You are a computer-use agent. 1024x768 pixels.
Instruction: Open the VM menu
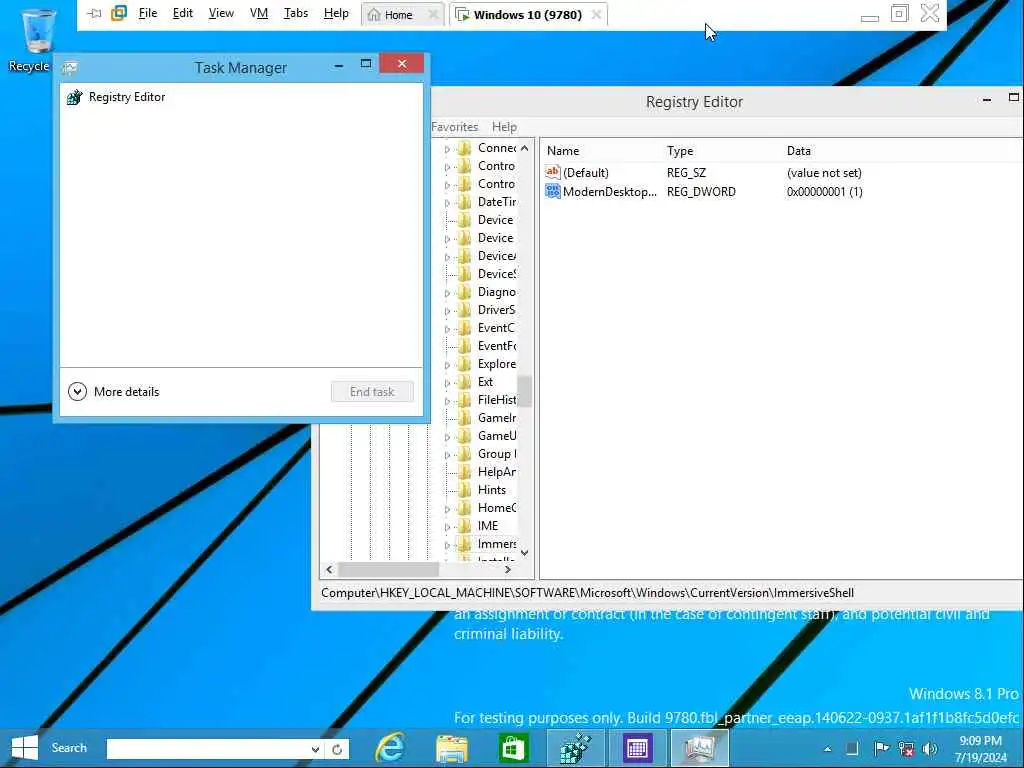(x=259, y=13)
